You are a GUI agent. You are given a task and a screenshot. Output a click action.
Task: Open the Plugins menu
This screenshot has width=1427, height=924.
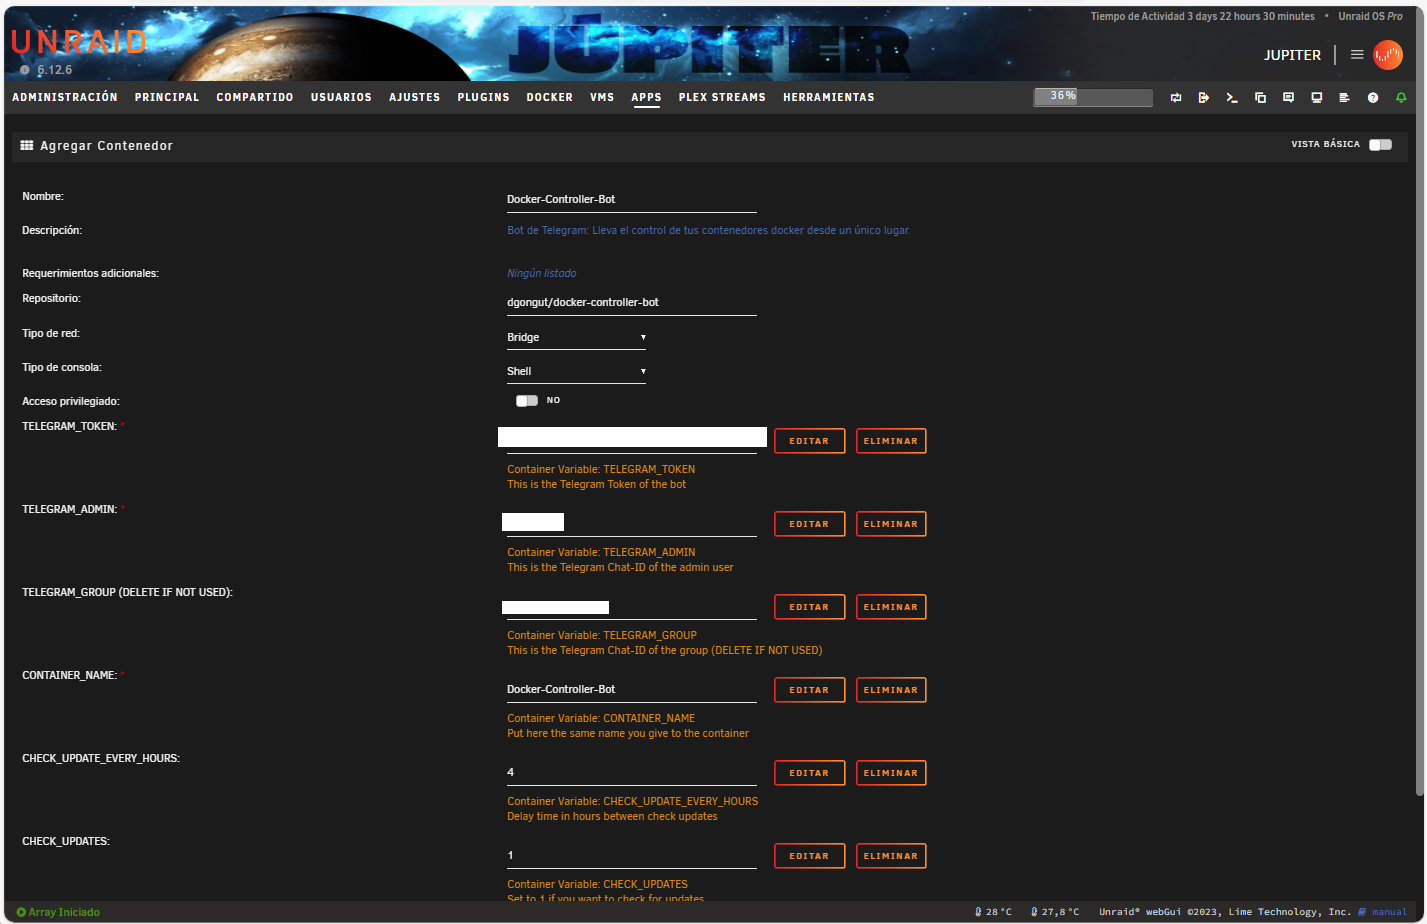pyautogui.click(x=483, y=97)
